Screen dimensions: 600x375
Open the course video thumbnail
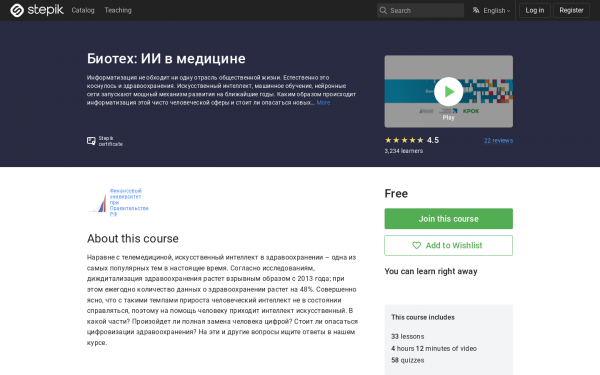(x=448, y=91)
